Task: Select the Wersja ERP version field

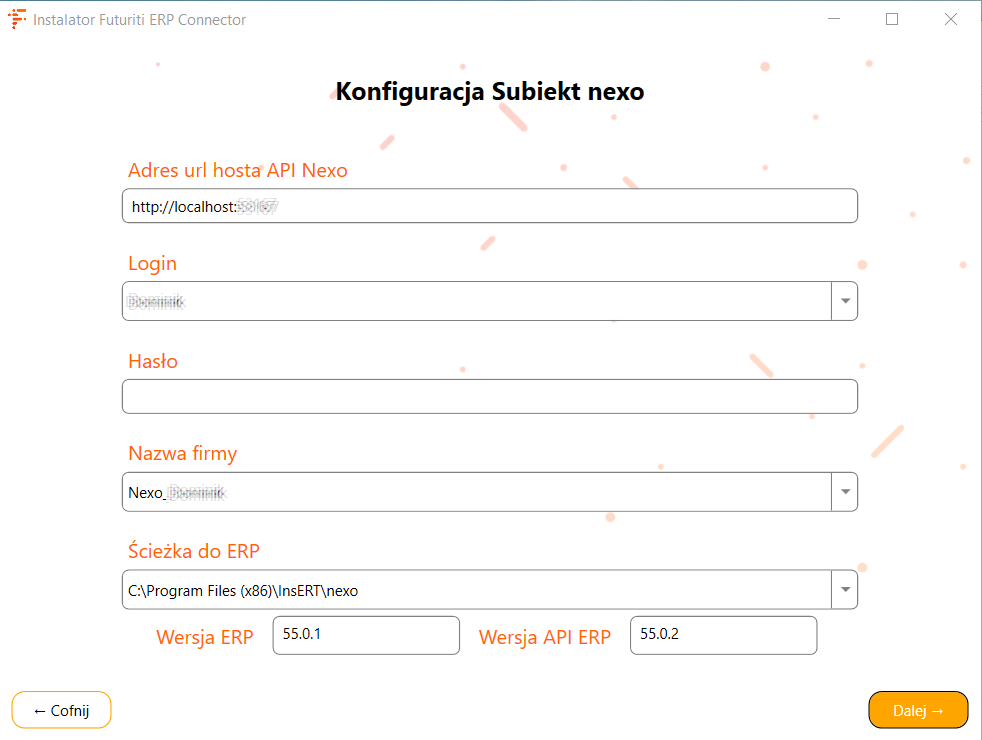Action: [x=366, y=635]
